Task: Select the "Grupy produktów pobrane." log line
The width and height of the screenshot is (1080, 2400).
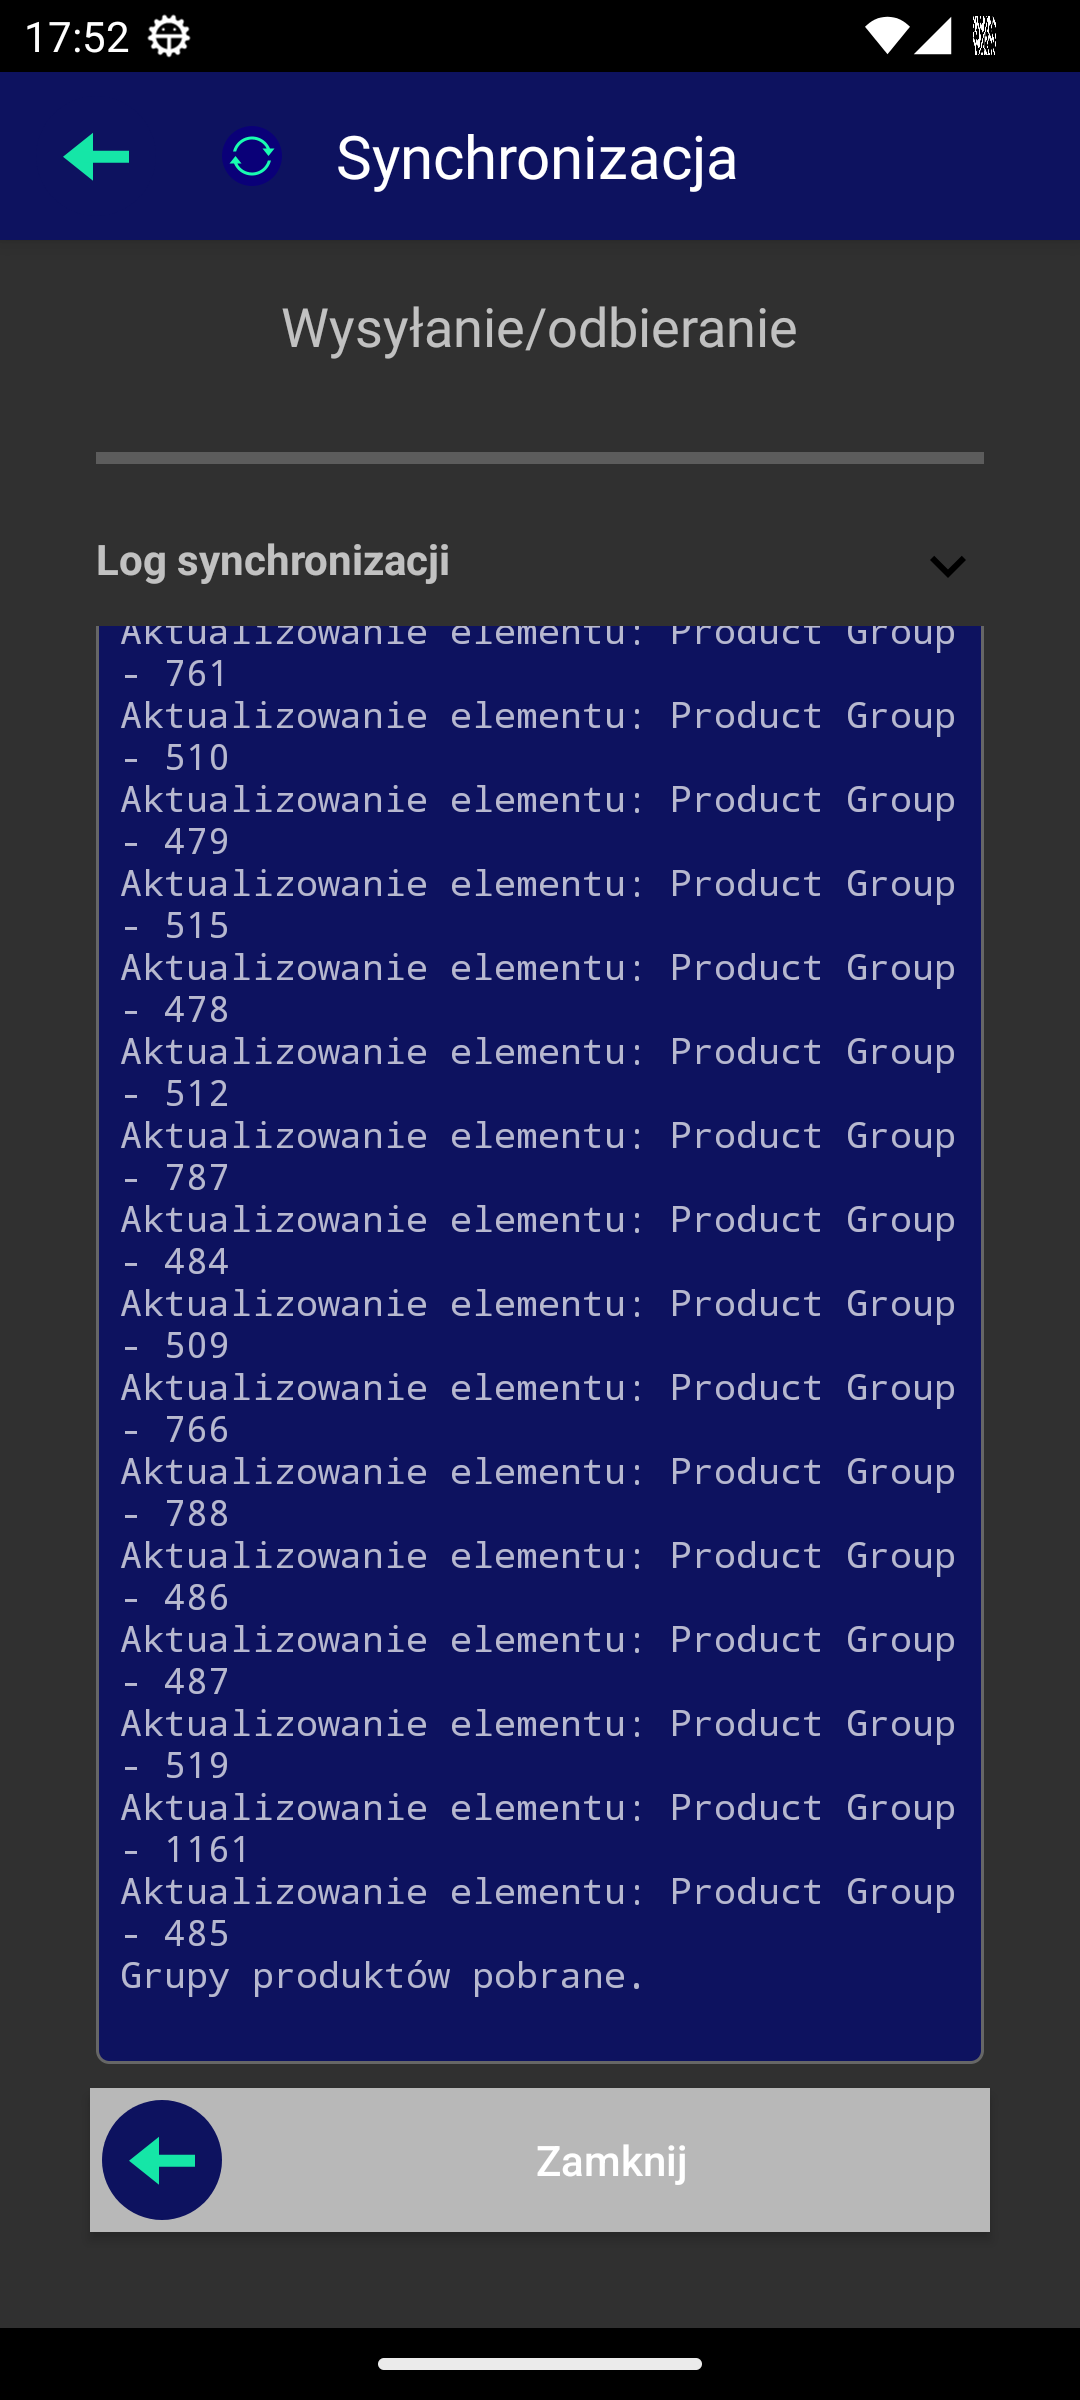Action: [383, 1976]
